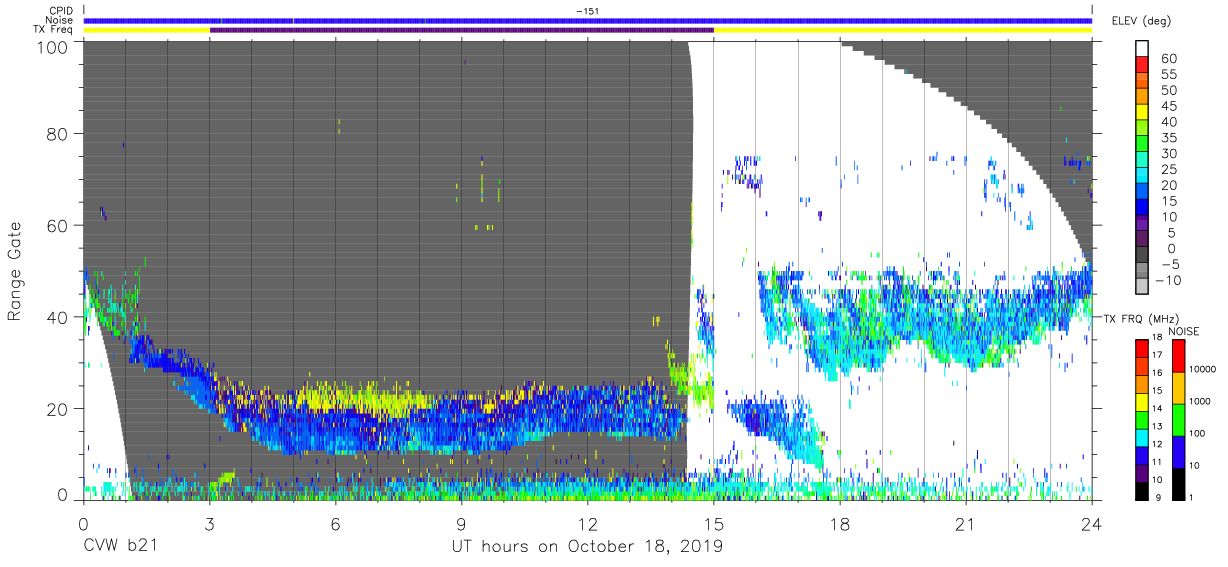
Task: Click the 24 tick on the UT hours axis
Action: [x=1092, y=523]
